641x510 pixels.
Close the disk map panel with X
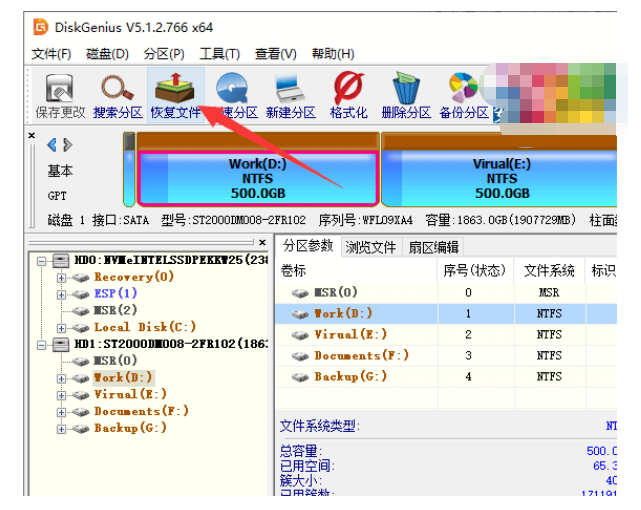click(x=31, y=134)
